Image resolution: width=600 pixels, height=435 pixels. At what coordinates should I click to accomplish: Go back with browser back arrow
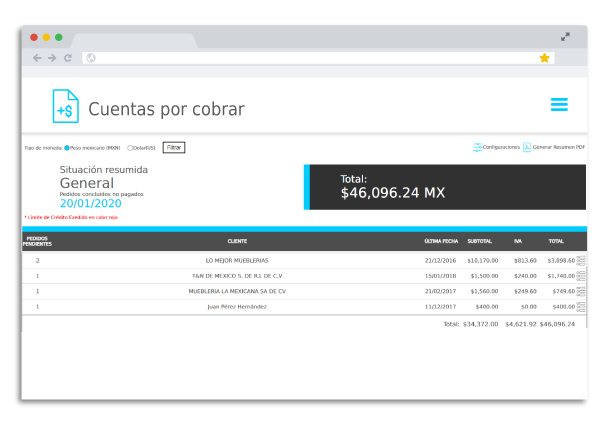(x=37, y=58)
